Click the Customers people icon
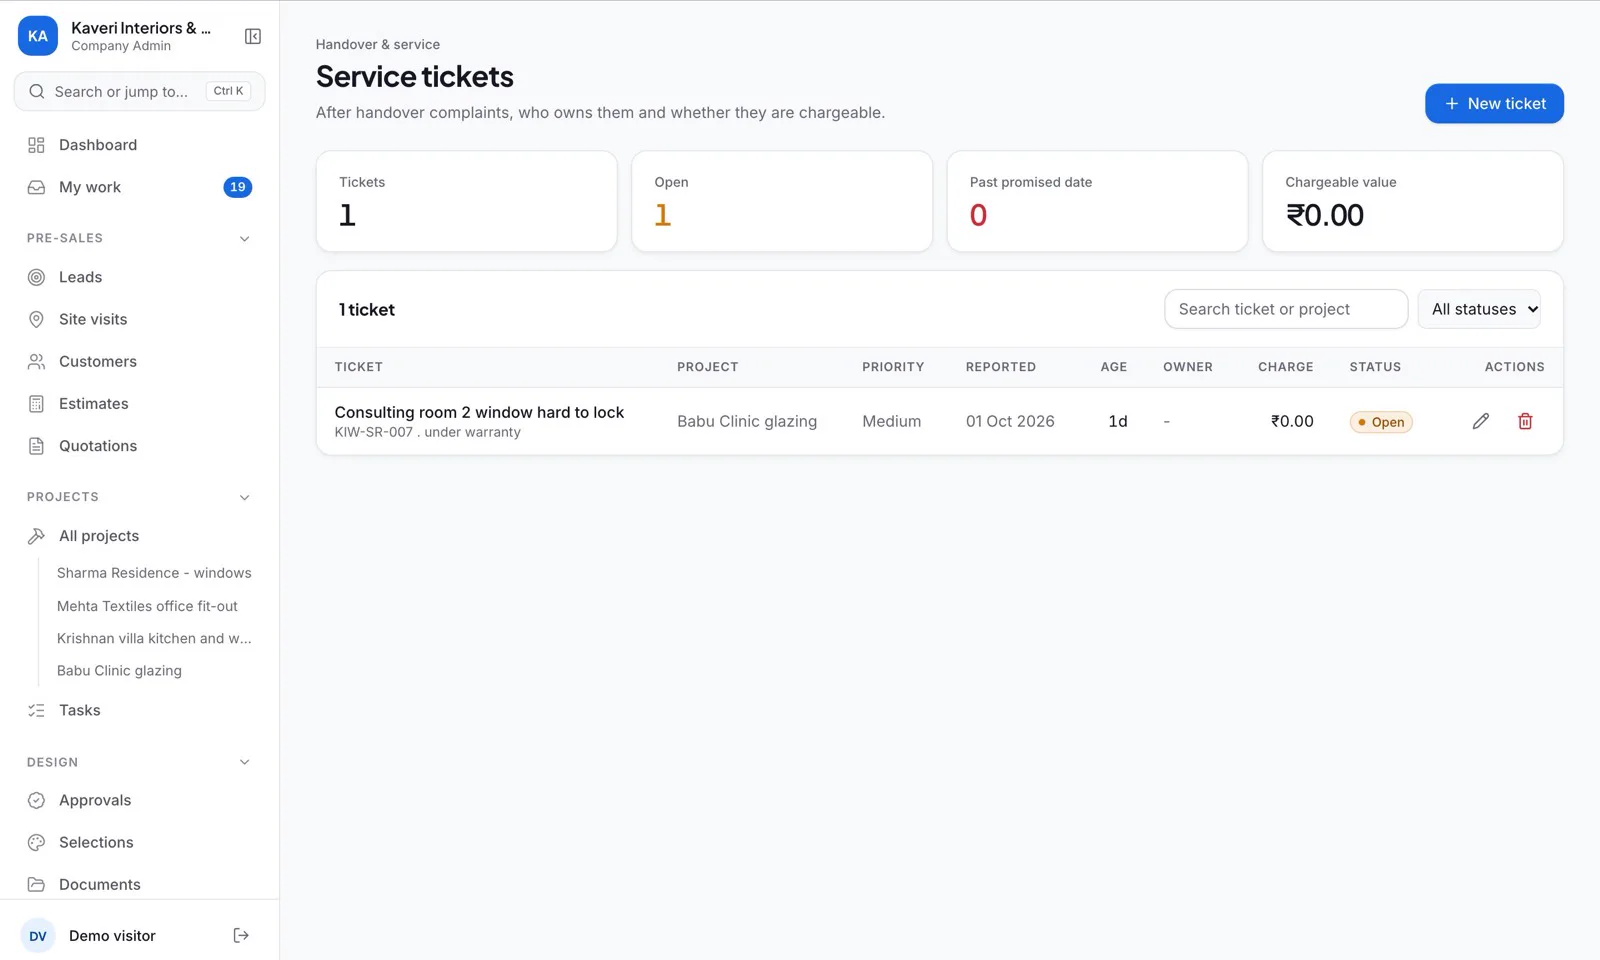This screenshot has width=1600, height=960. tap(36, 361)
